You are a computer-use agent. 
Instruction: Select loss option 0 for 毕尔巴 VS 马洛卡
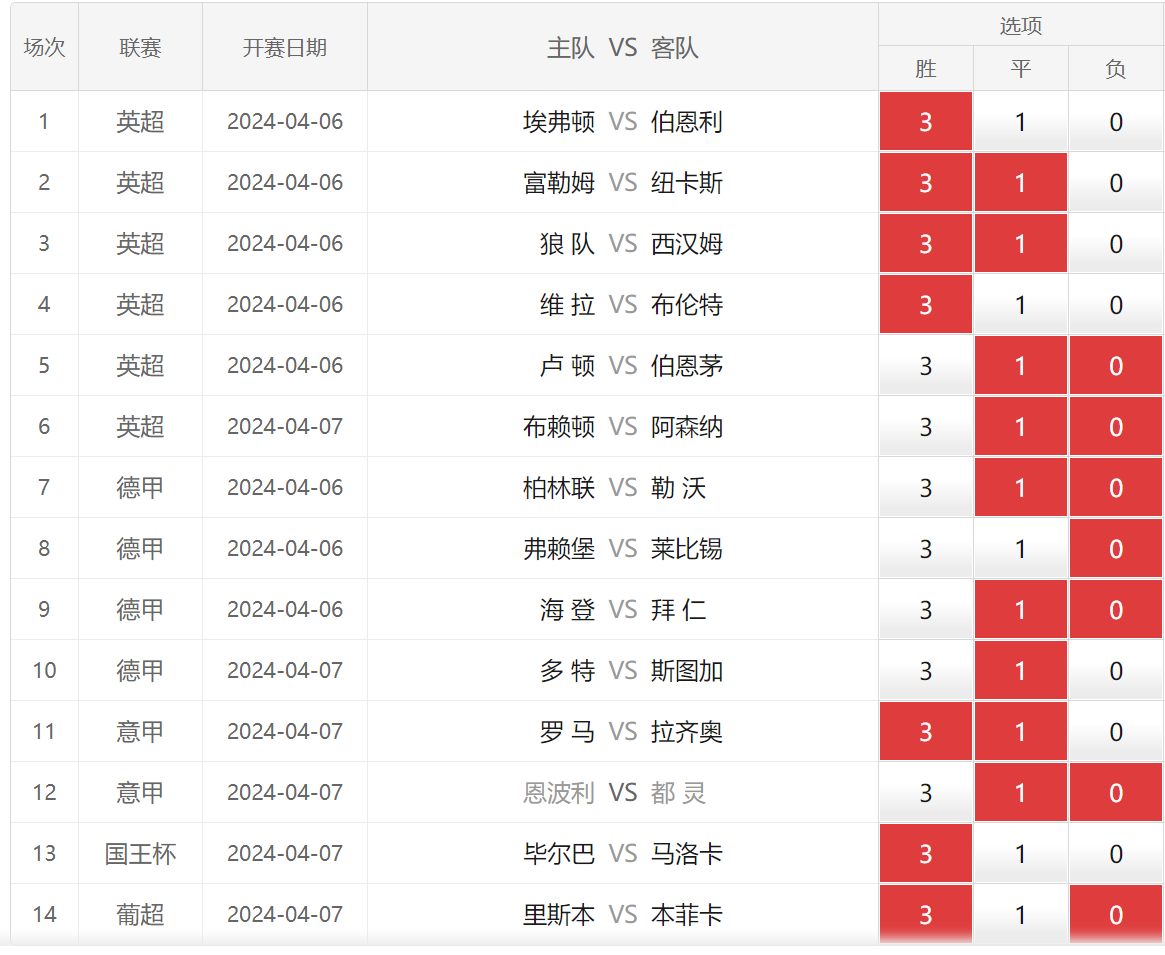[x=1115, y=852]
